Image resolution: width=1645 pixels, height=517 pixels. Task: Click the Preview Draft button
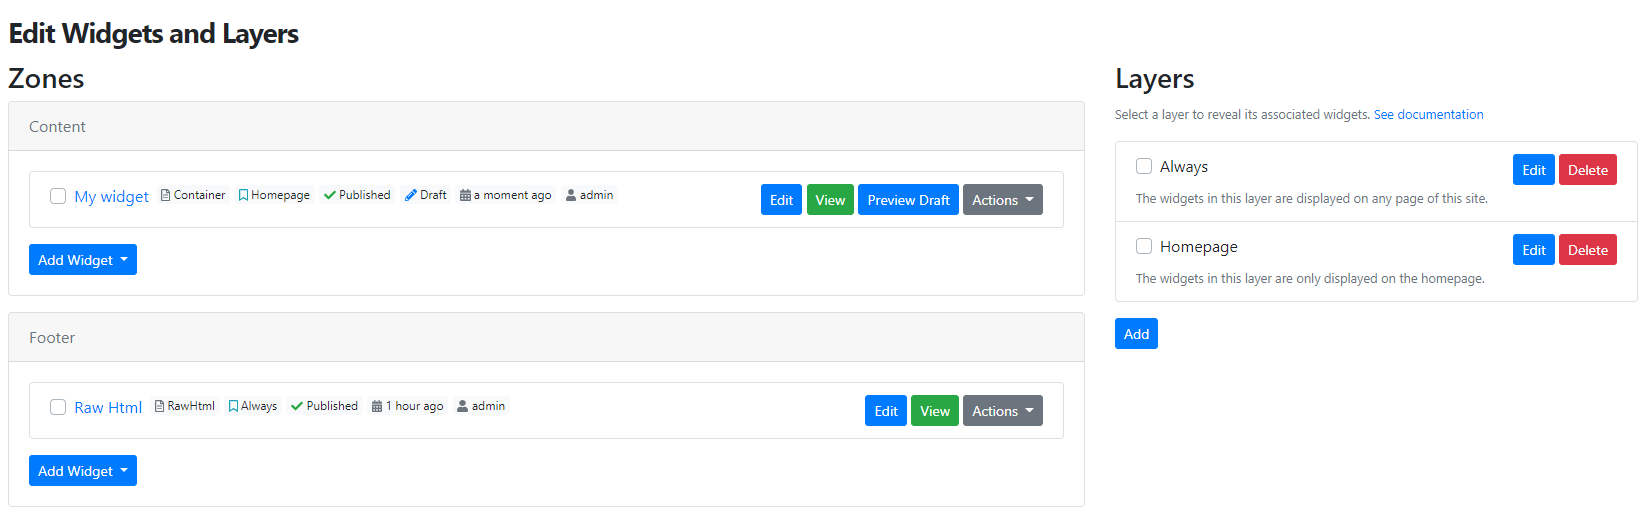tap(908, 200)
